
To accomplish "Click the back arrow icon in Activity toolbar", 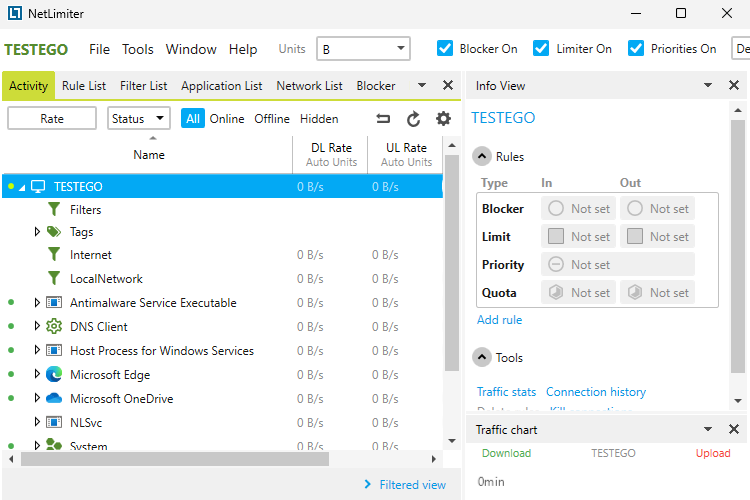I will click(383, 119).
